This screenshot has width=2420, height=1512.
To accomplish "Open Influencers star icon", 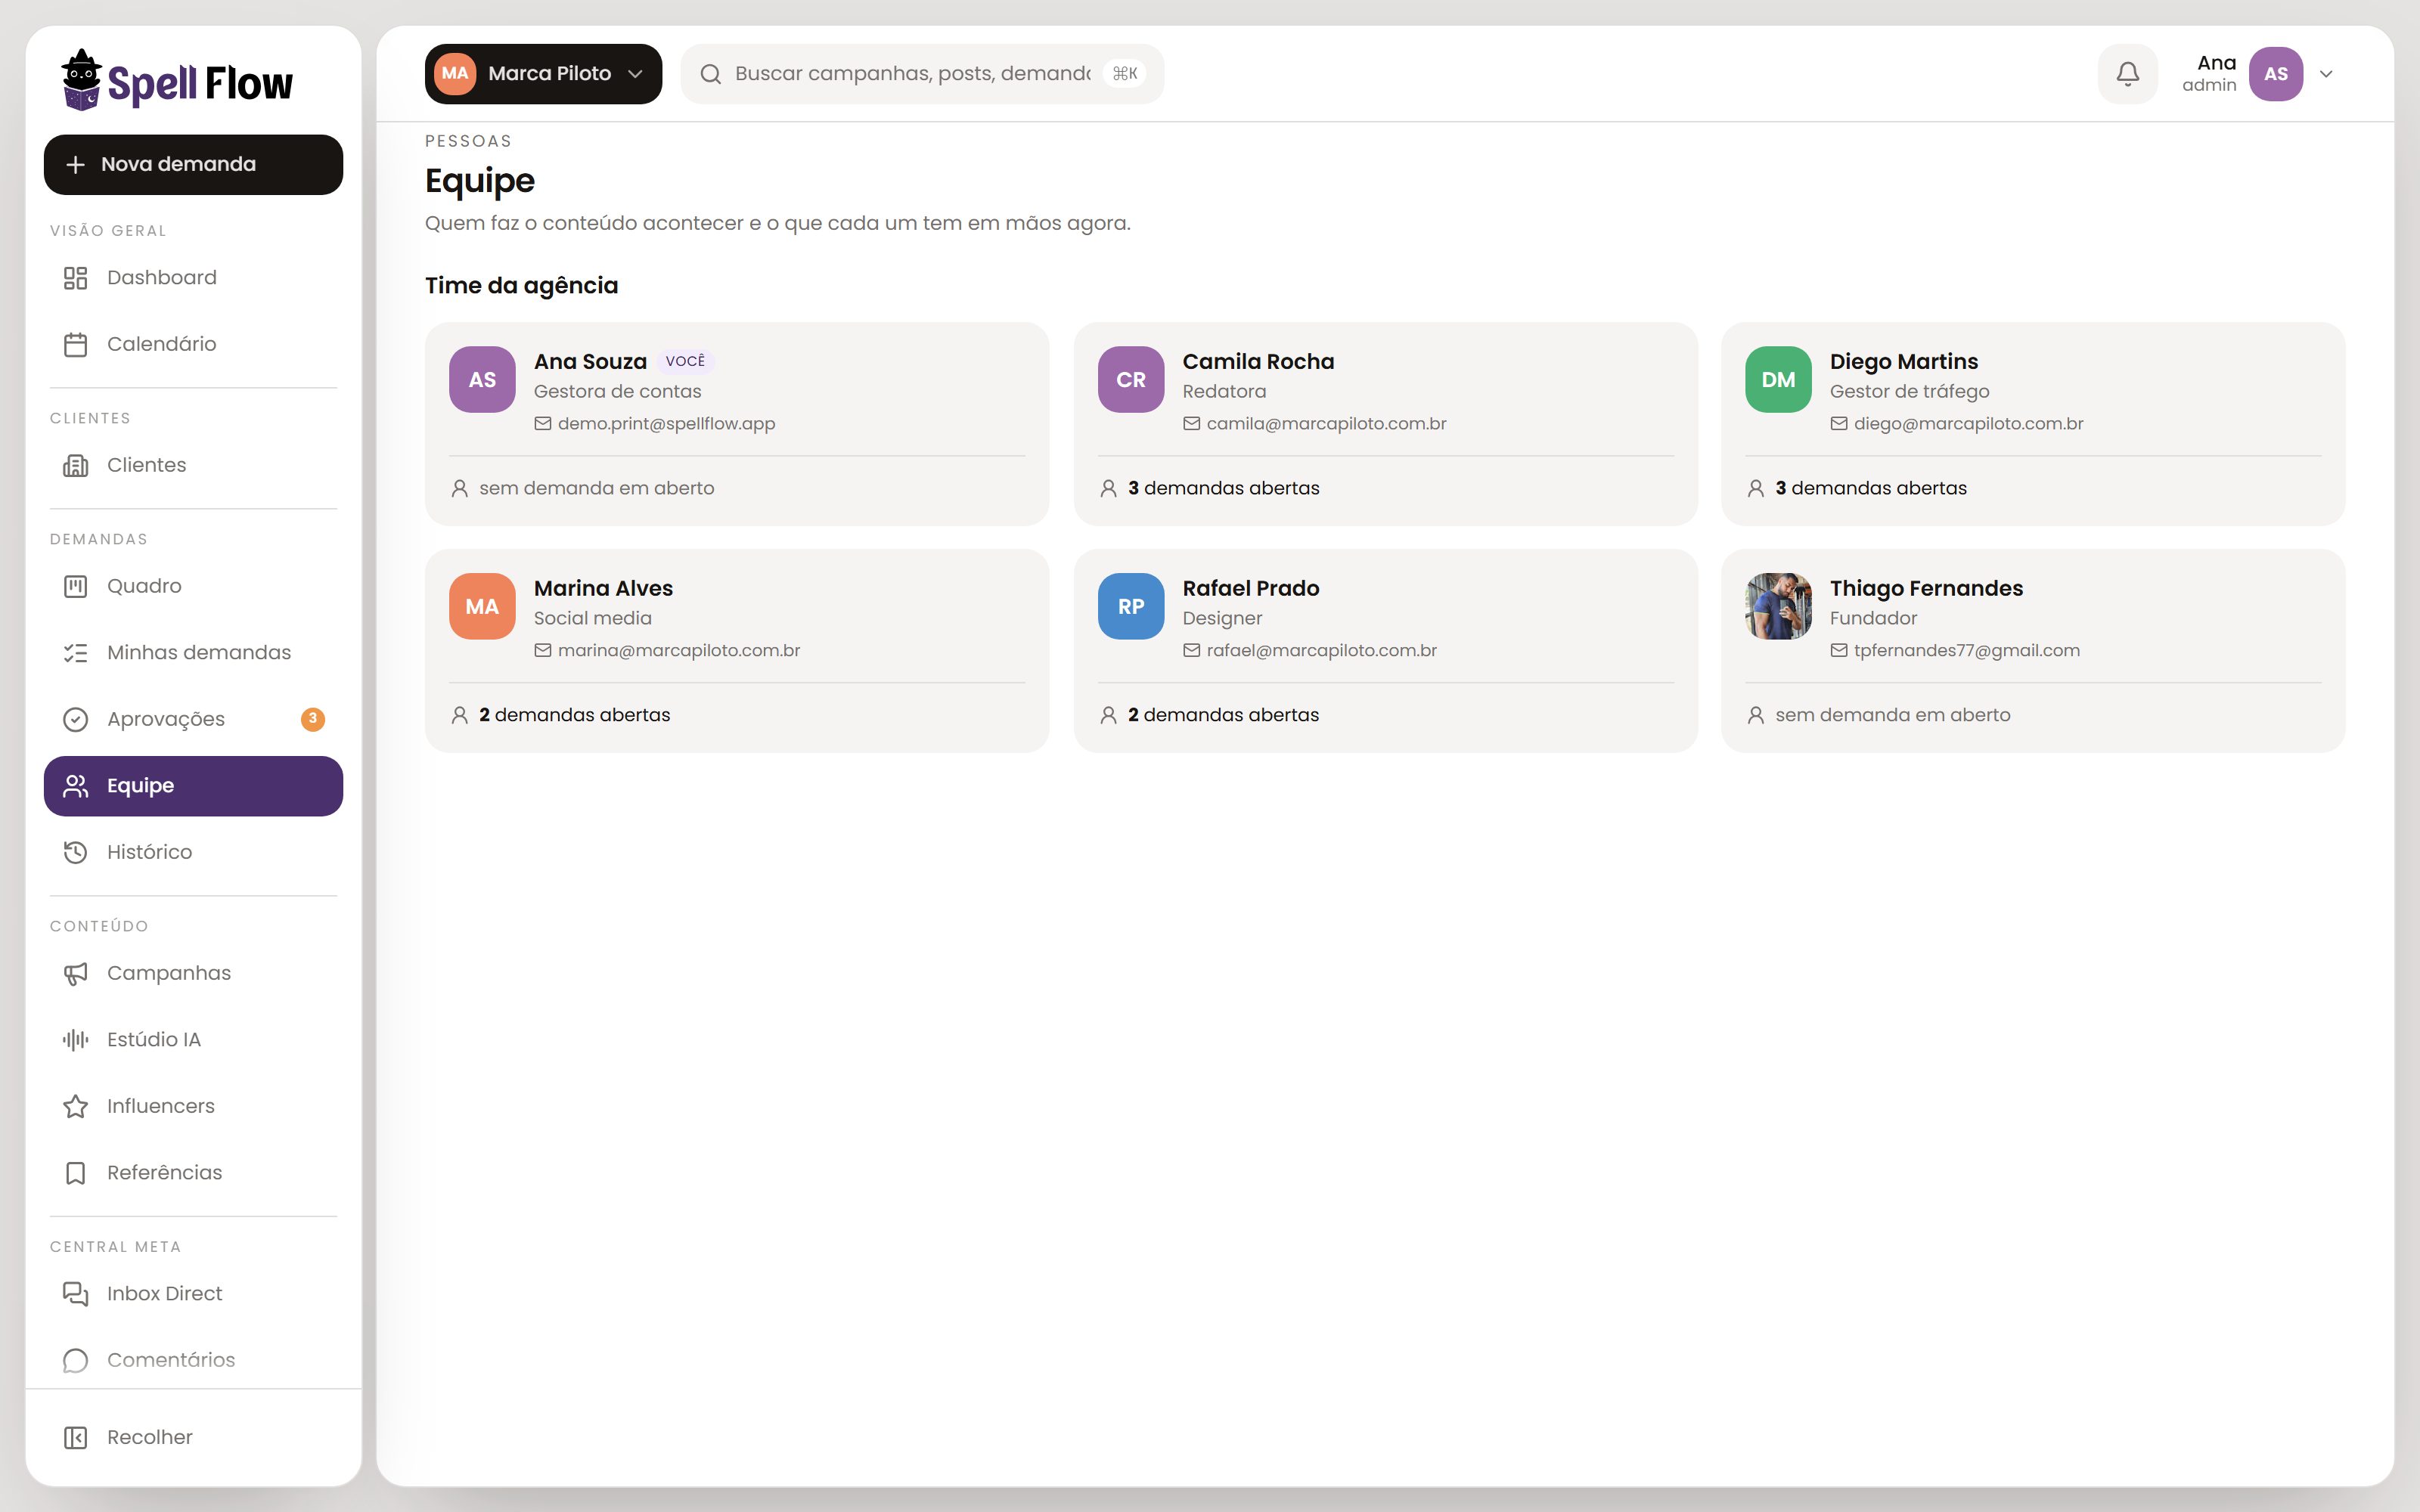I will [x=75, y=1106].
